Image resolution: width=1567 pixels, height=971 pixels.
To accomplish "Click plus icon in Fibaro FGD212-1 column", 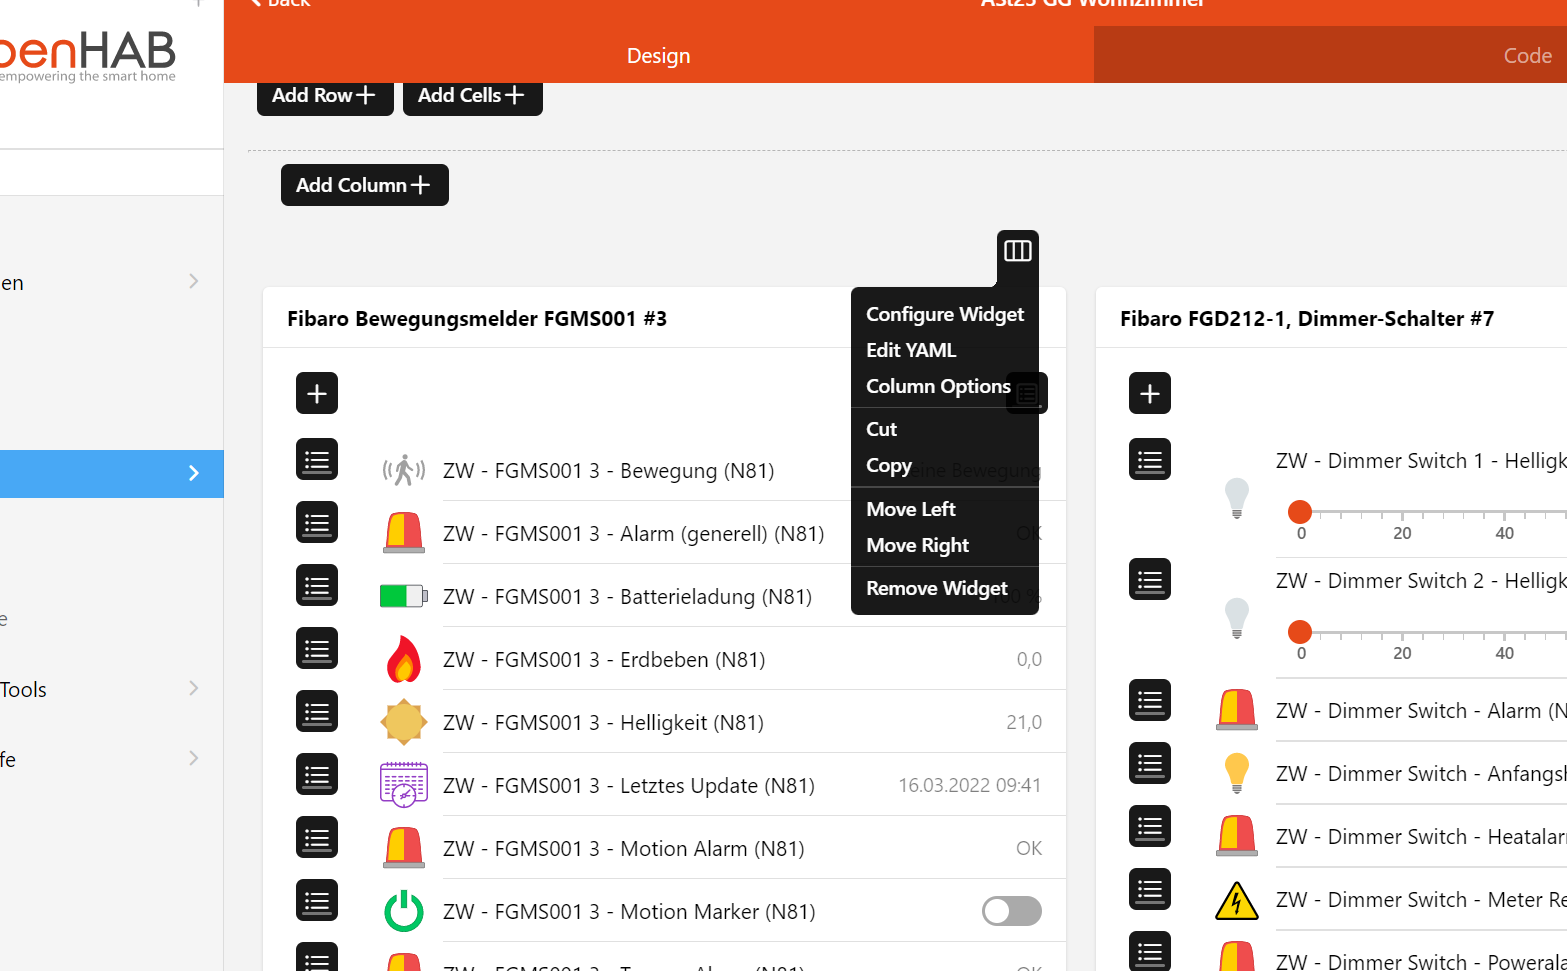I will click(1150, 393).
